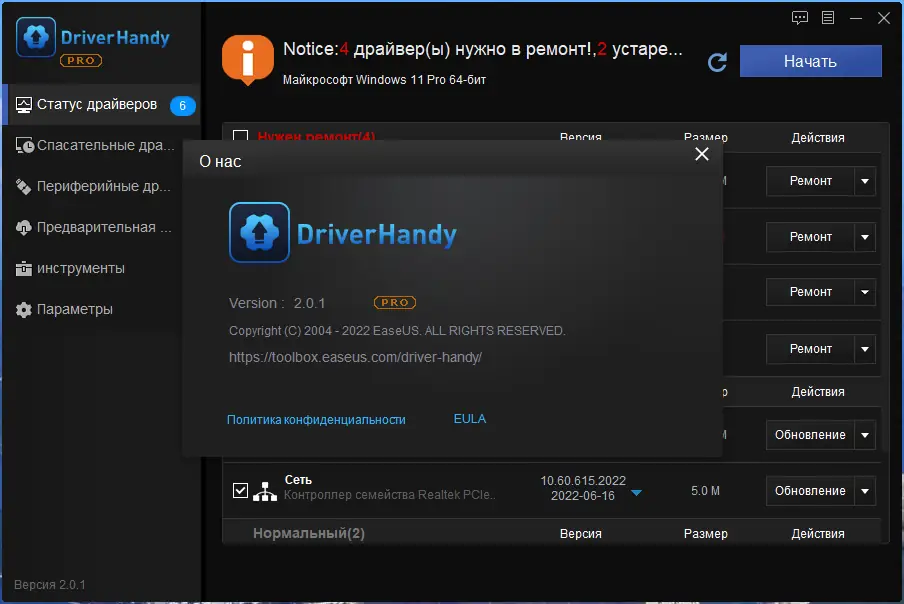This screenshot has height=604, width=904.
Task: Toggle the Нужен ремонт(4) select-all checkbox
Action: (240, 136)
